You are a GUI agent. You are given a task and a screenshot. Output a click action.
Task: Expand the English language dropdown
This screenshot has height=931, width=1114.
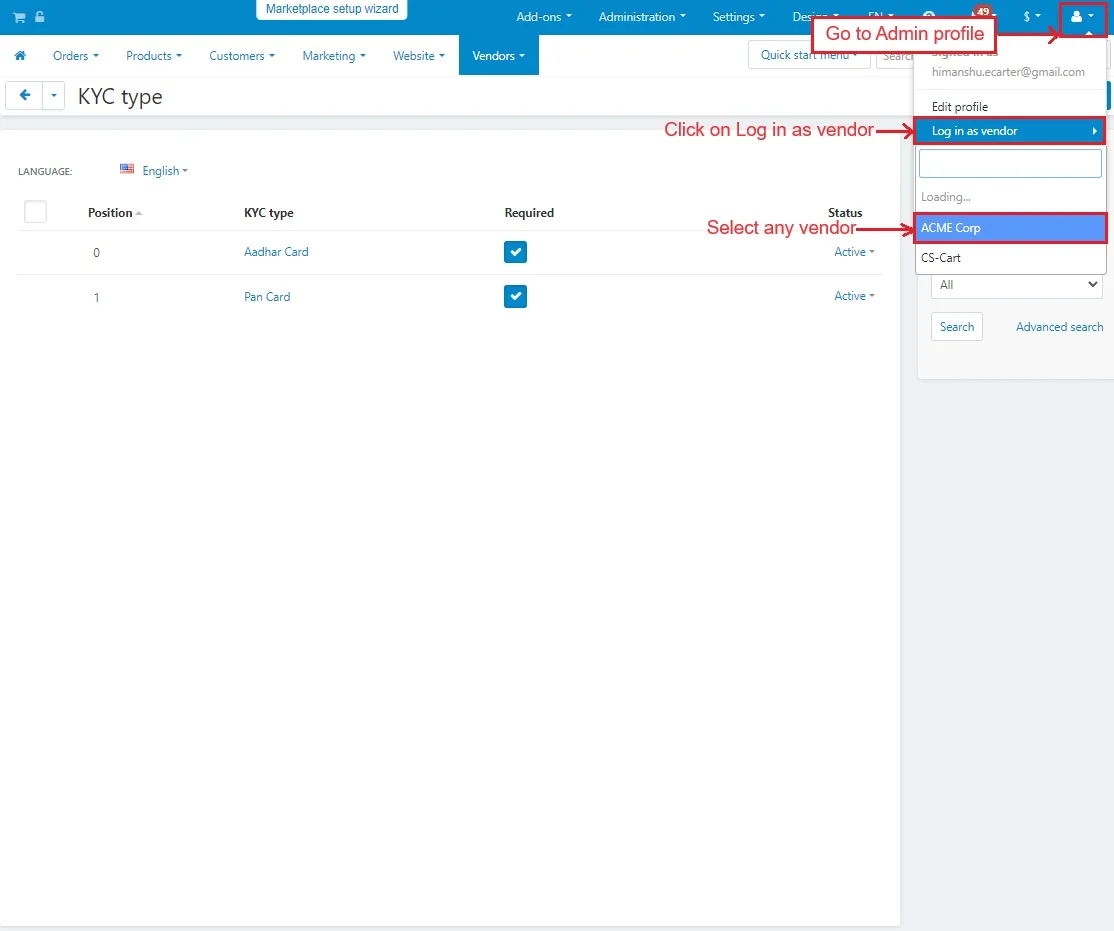point(165,171)
